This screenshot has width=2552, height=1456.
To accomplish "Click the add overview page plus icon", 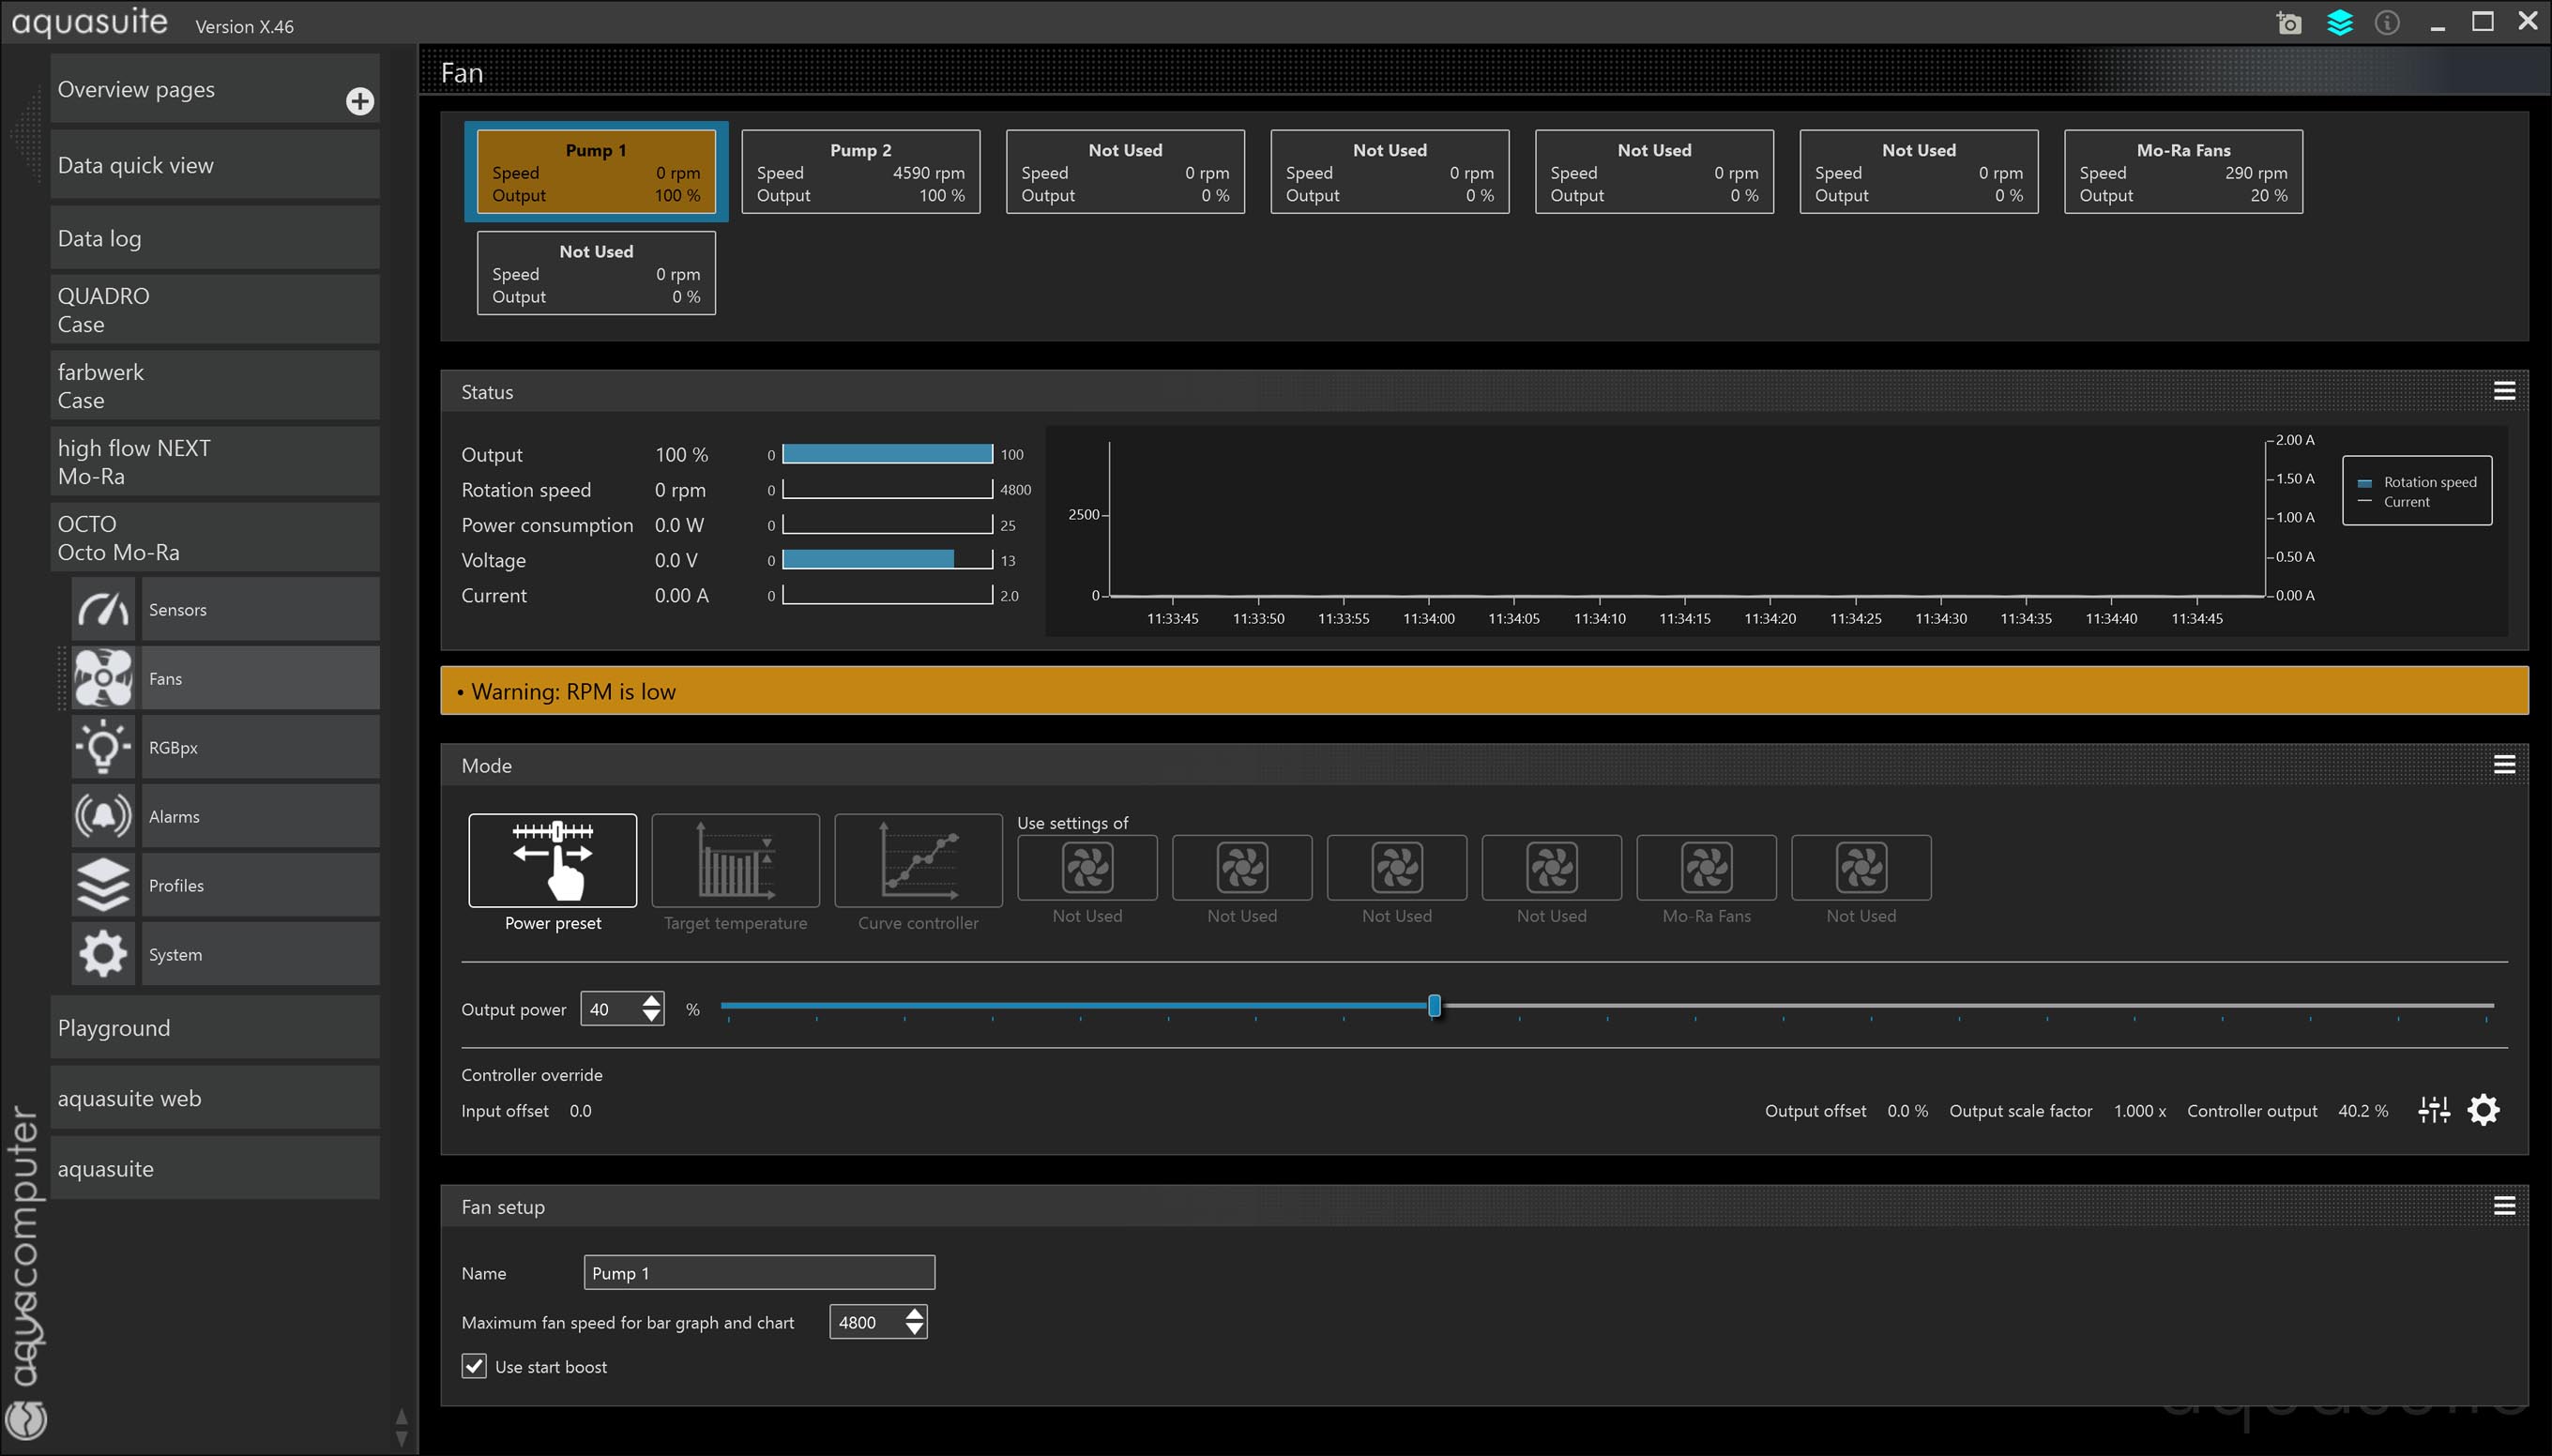I will click(360, 101).
